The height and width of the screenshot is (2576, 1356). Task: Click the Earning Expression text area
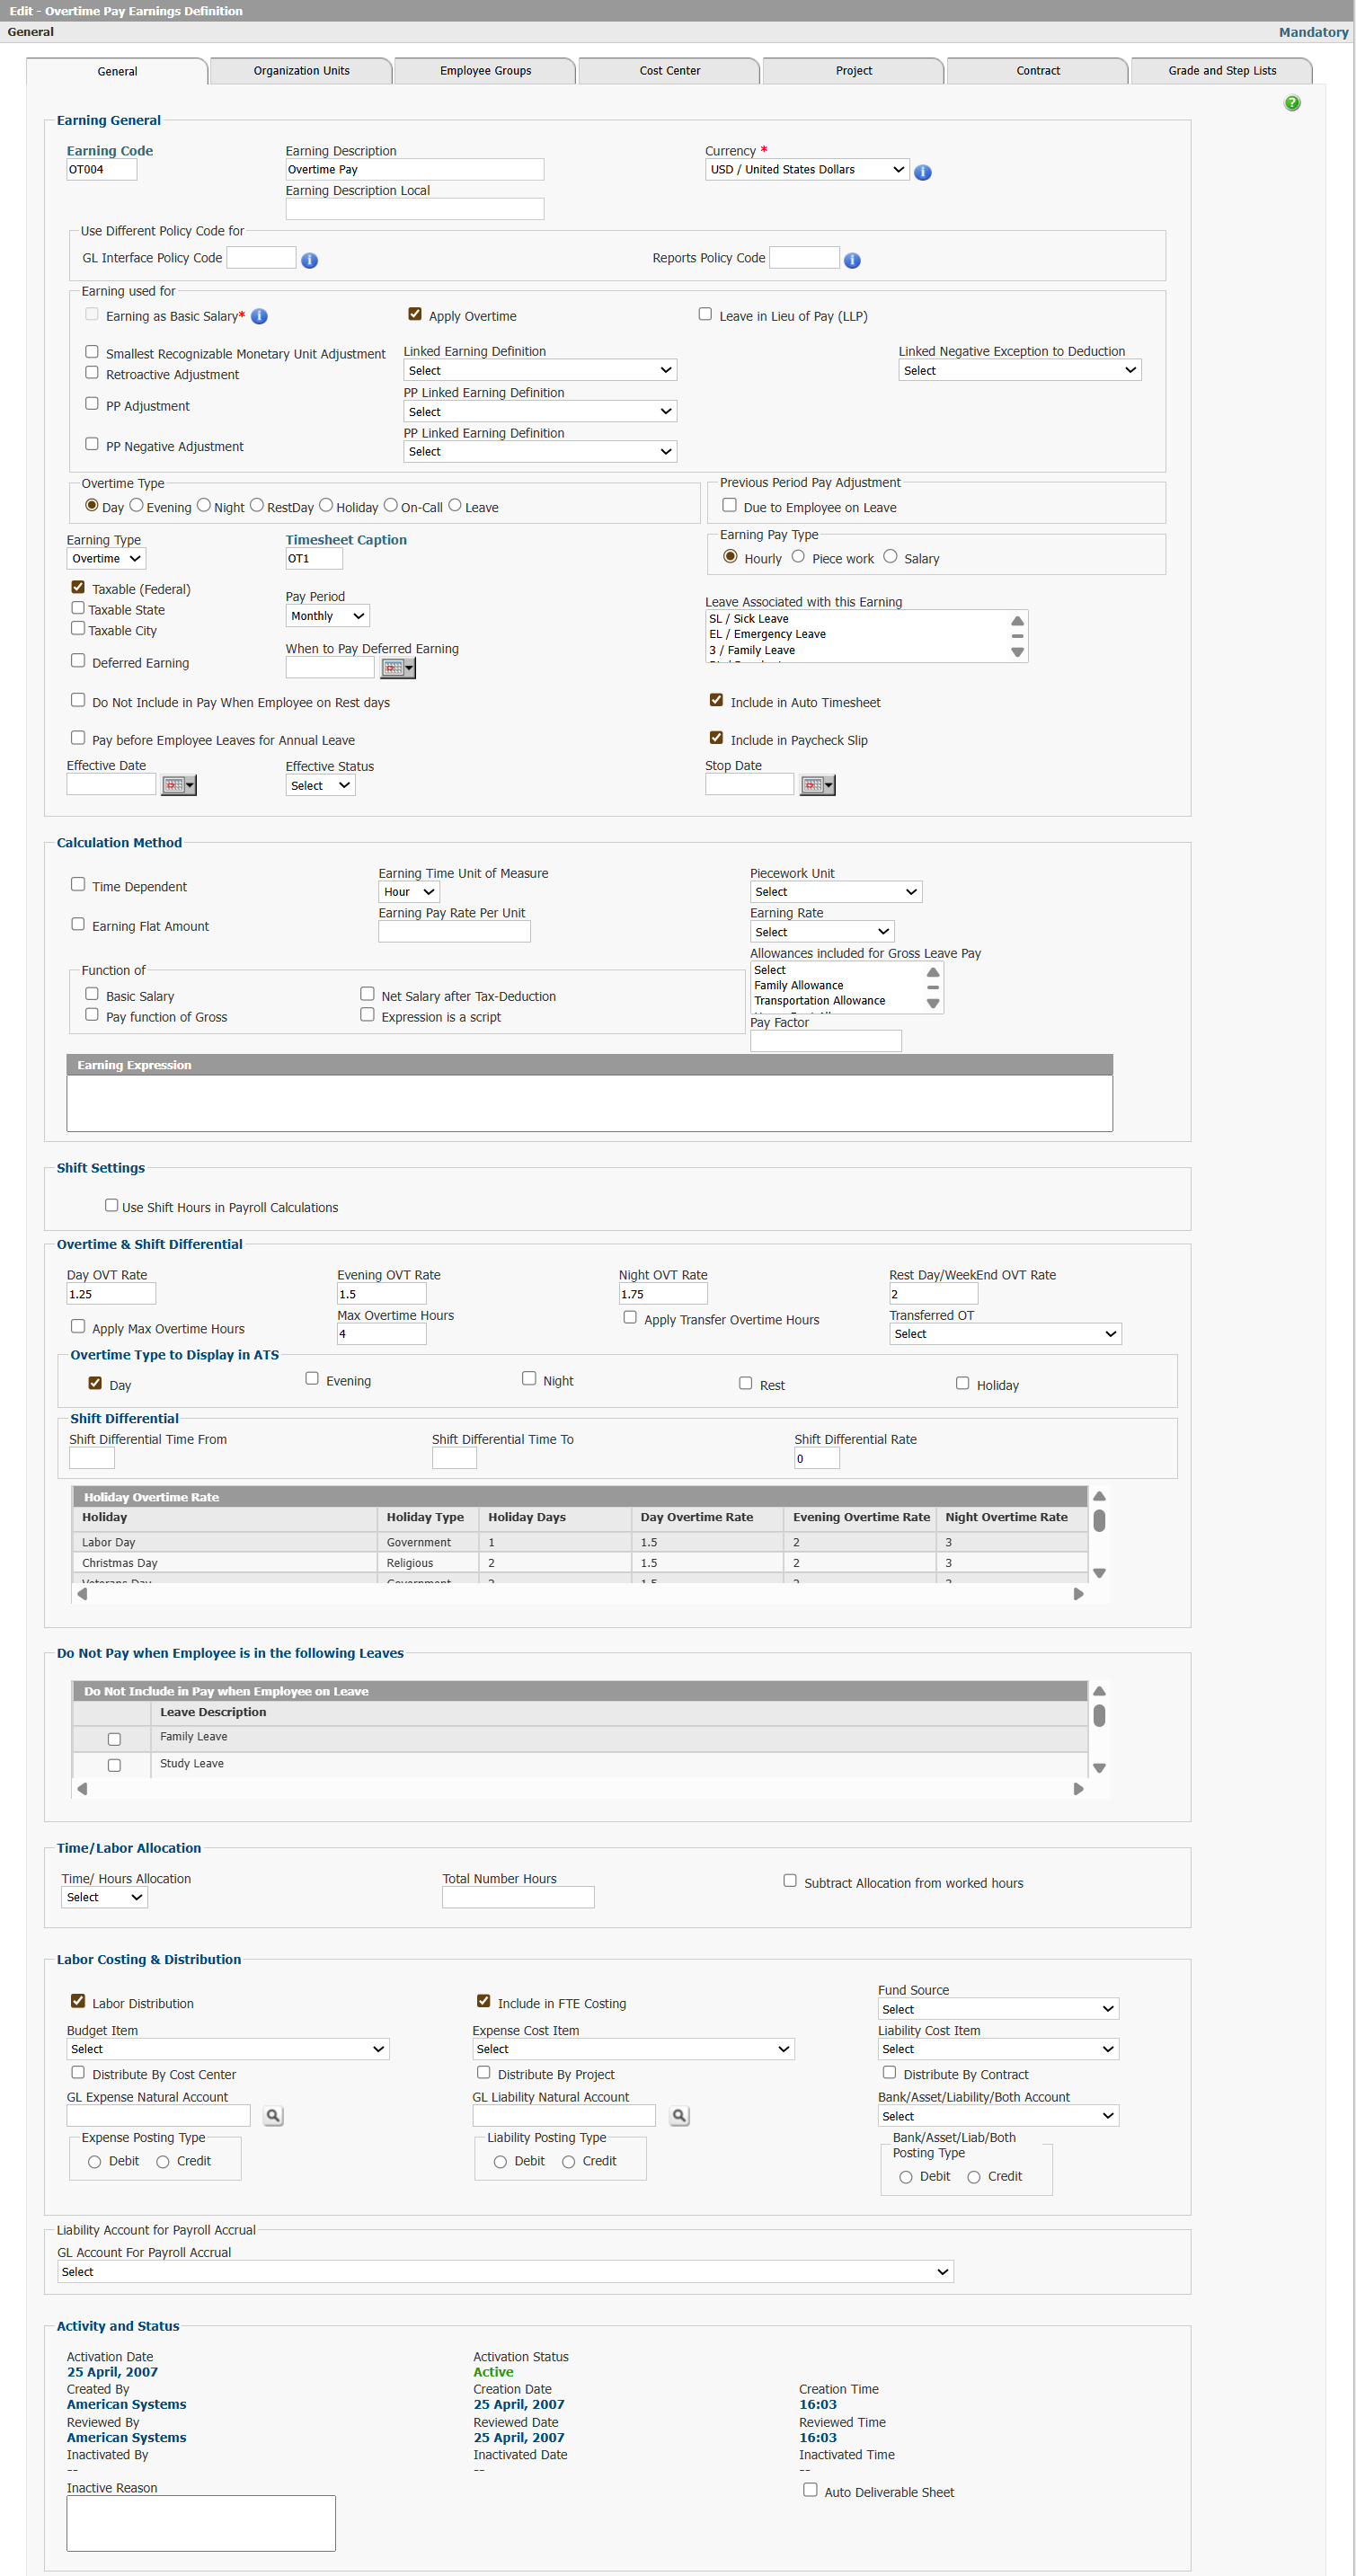(x=589, y=1103)
